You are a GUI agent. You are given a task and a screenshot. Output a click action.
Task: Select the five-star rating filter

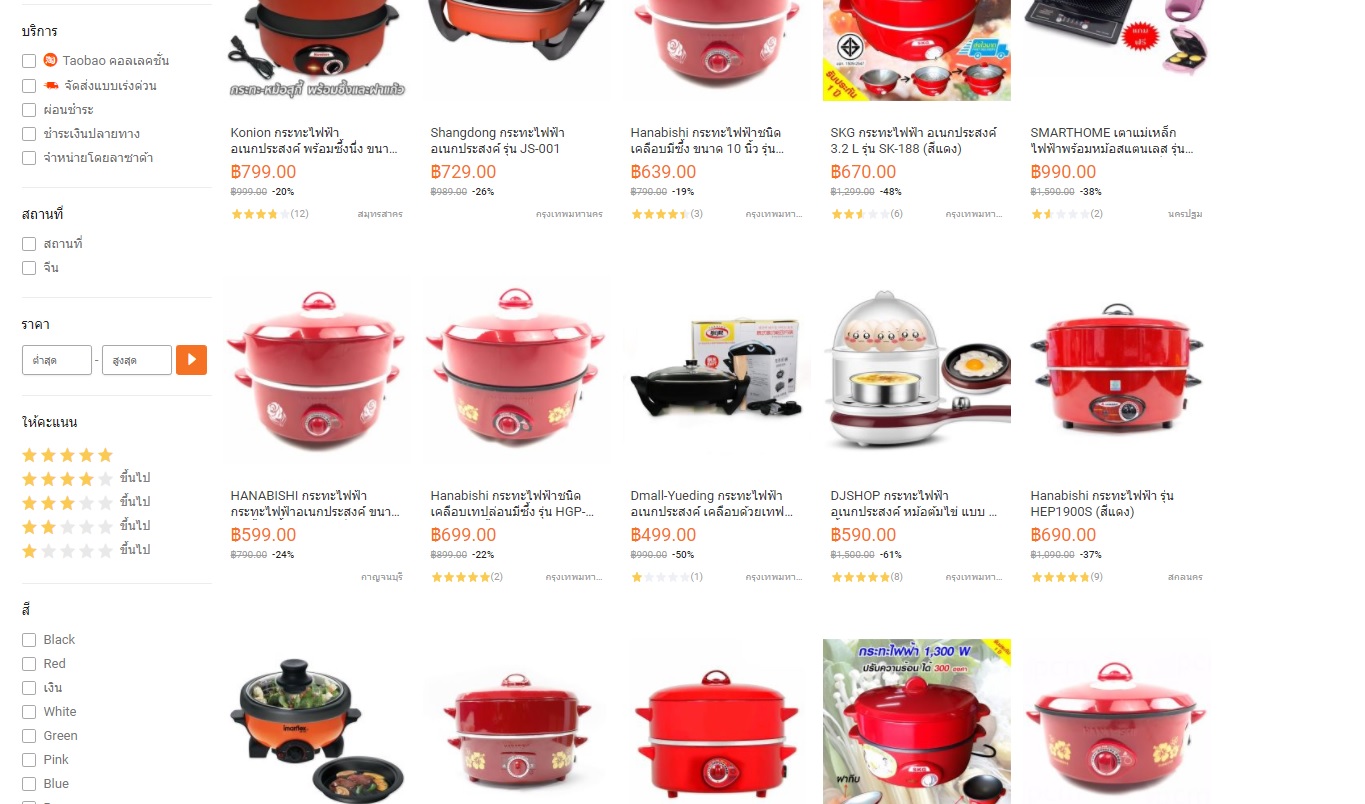click(67, 455)
